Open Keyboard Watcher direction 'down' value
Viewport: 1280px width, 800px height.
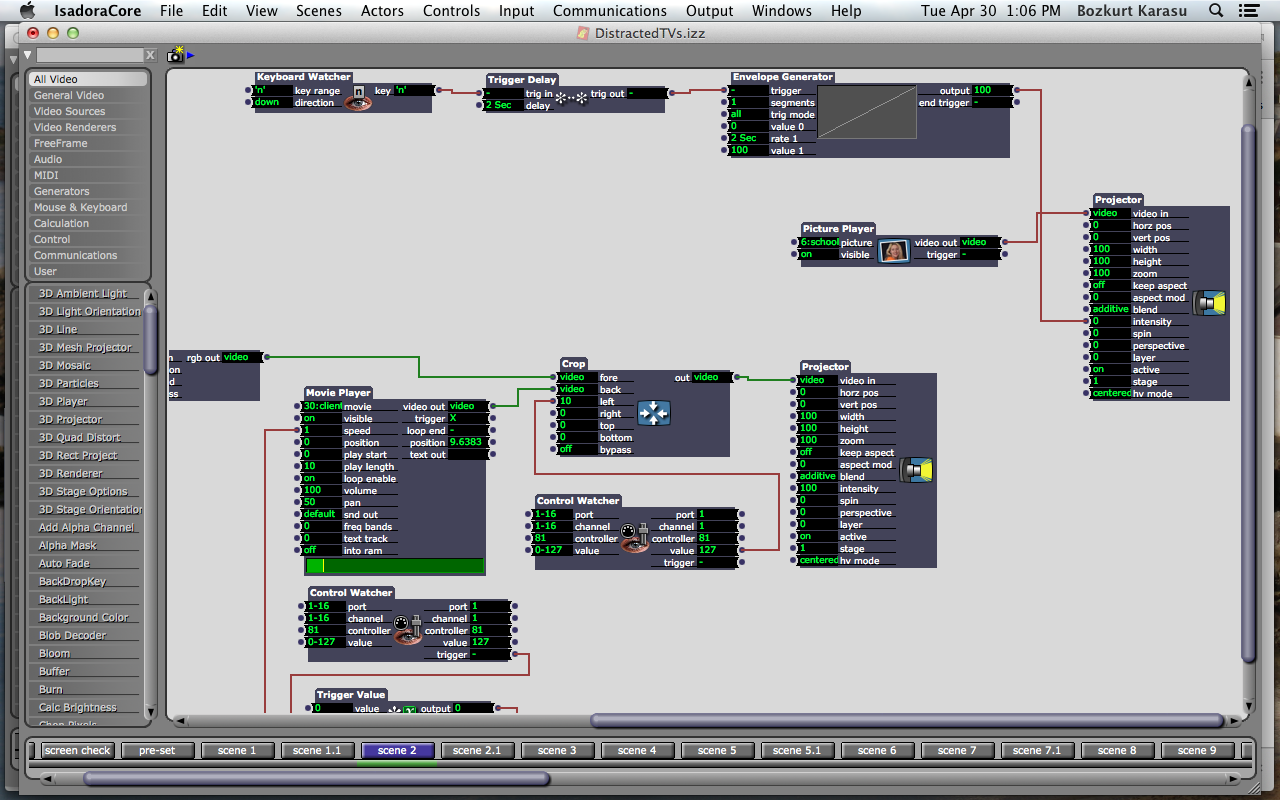272,103
